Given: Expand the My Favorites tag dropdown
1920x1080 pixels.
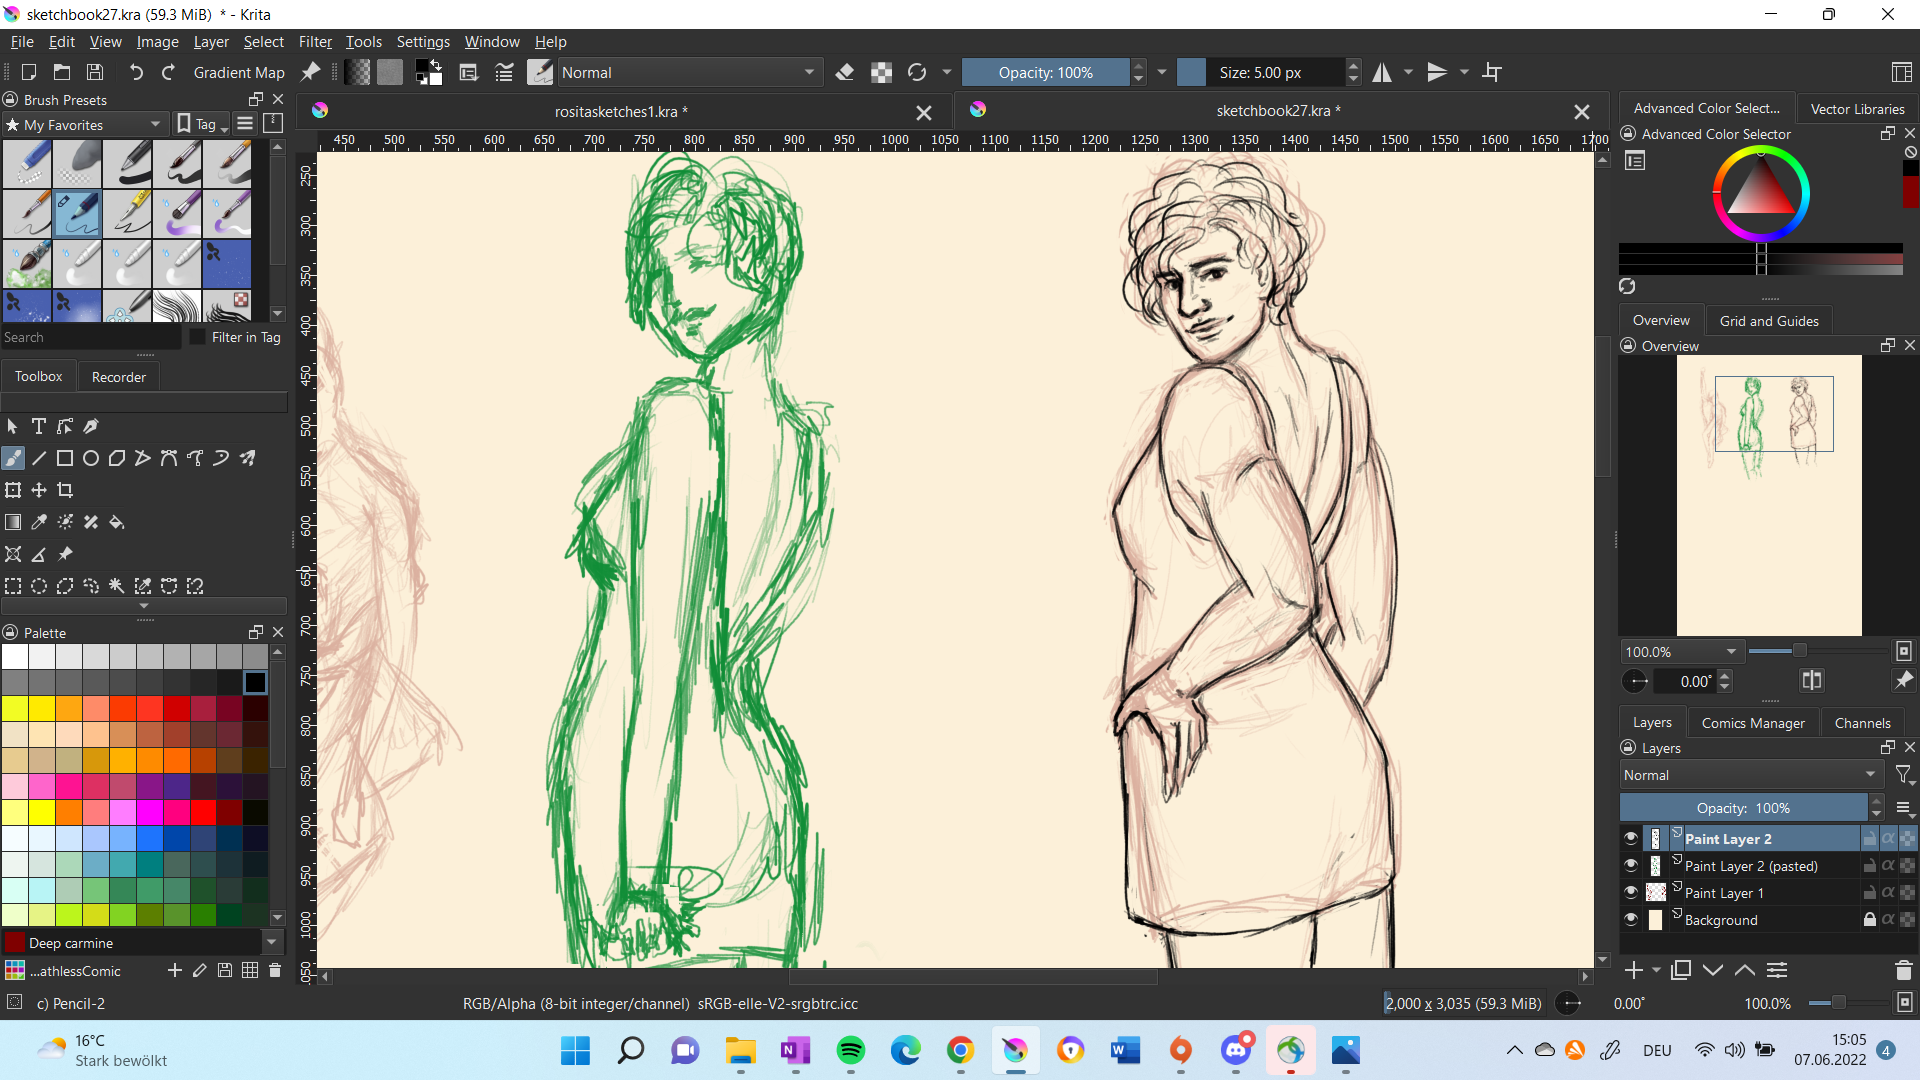Looking at the screenshot, I should (x=84, y=124).
